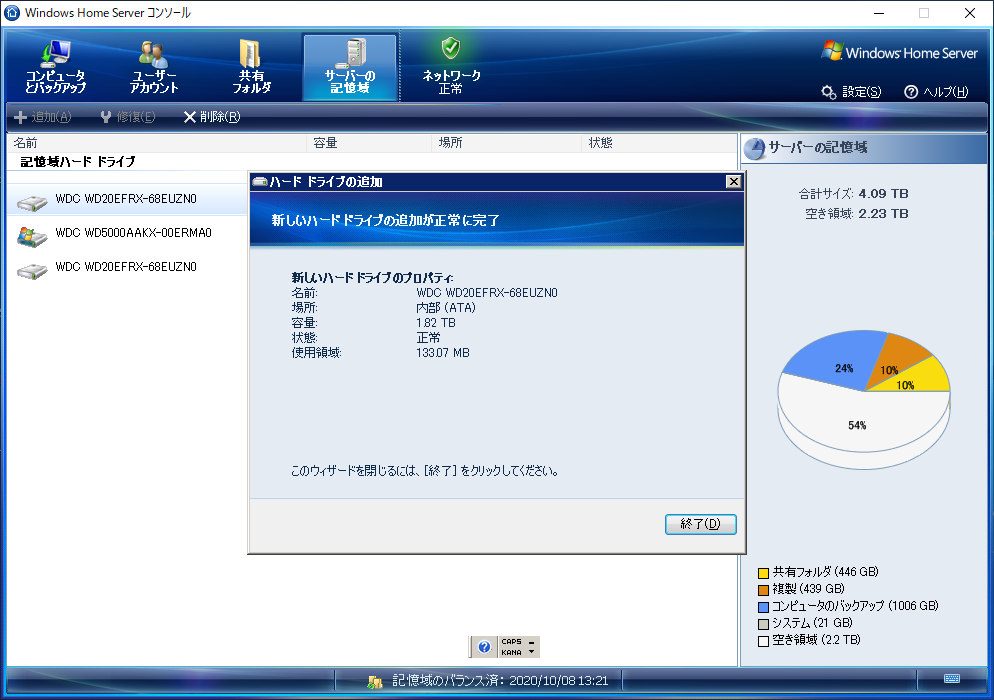Click the Add (追加) toolbar button
Viewport: 994px width, 700px height.
(x=42, y=117)
